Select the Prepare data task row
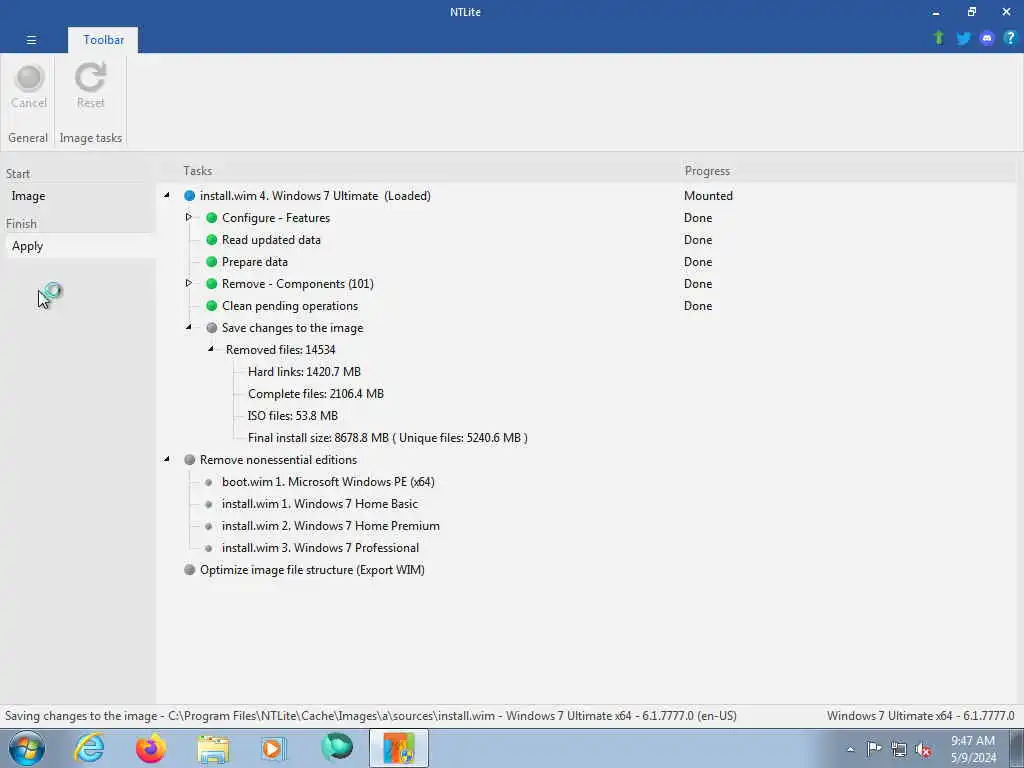Screen dimensions: 1024x768 (x=255, y=262)
